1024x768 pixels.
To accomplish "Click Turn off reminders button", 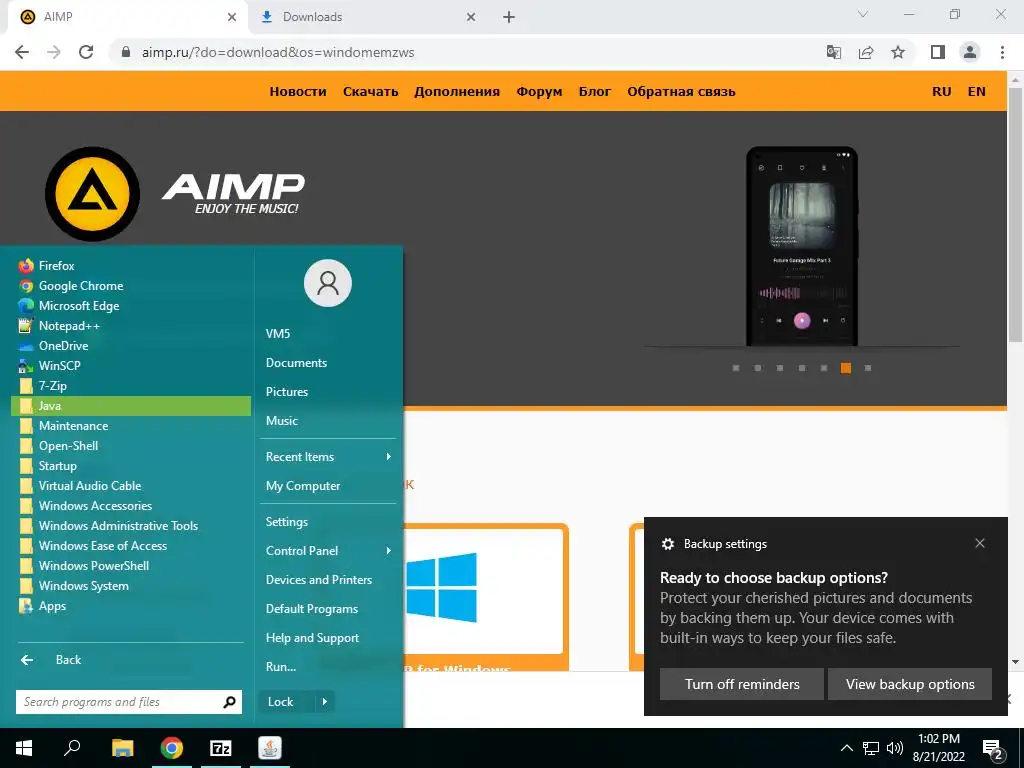I will point(742,684).
